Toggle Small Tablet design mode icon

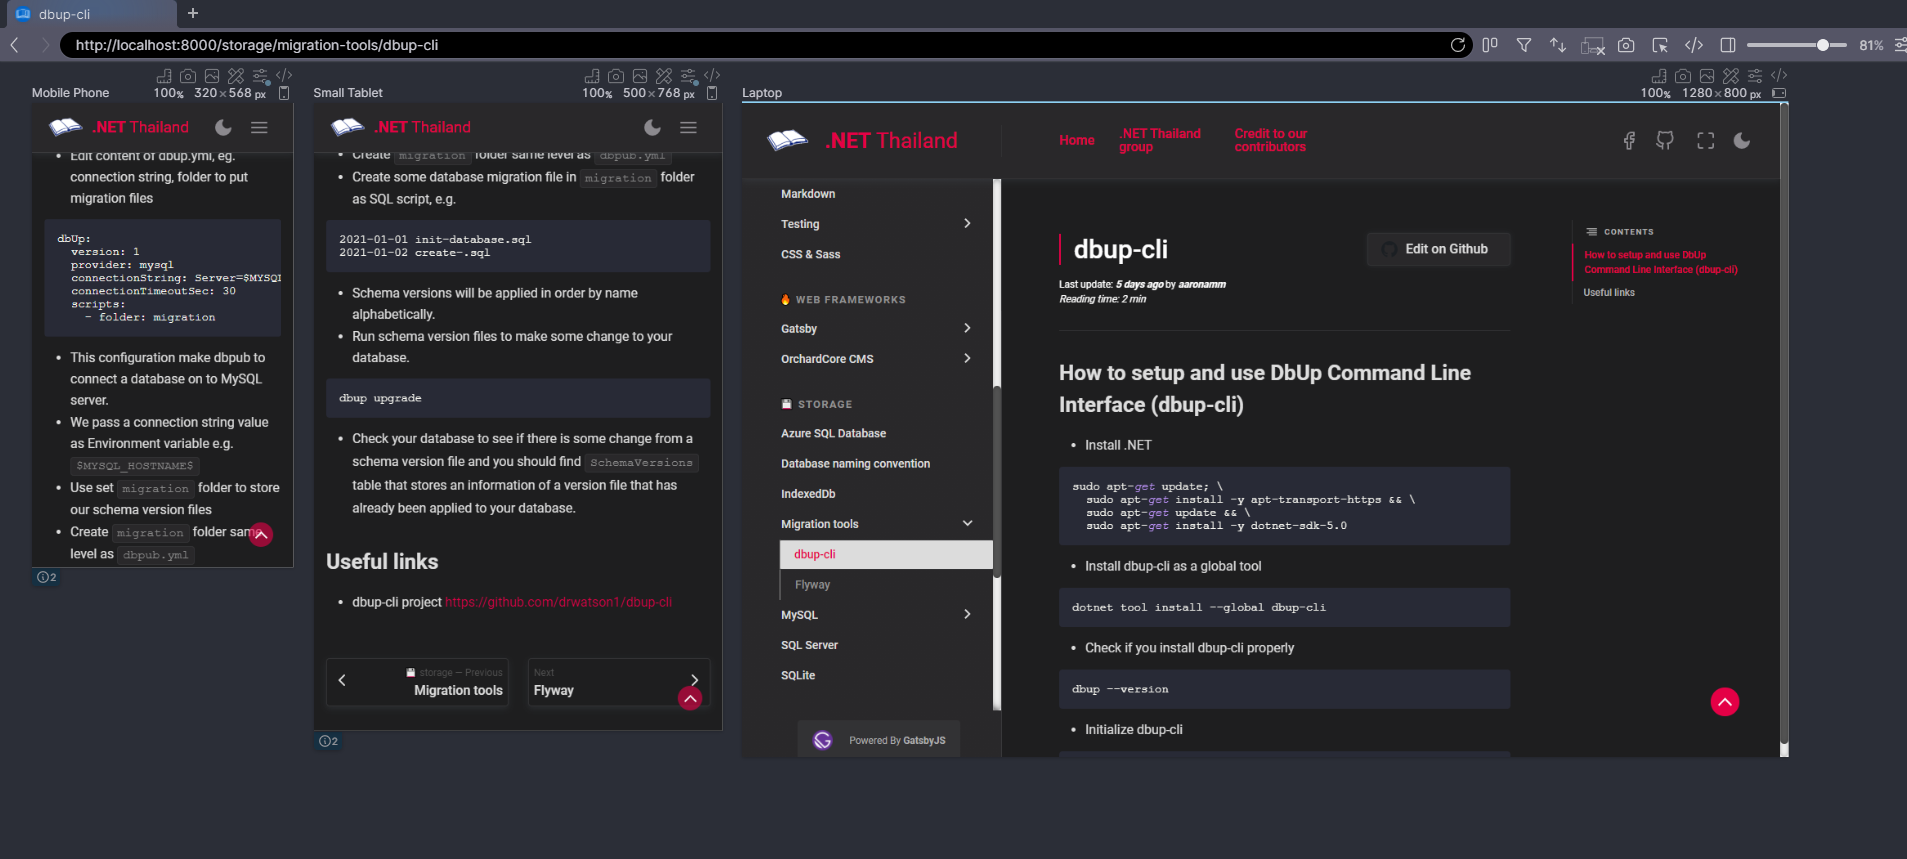664,76
